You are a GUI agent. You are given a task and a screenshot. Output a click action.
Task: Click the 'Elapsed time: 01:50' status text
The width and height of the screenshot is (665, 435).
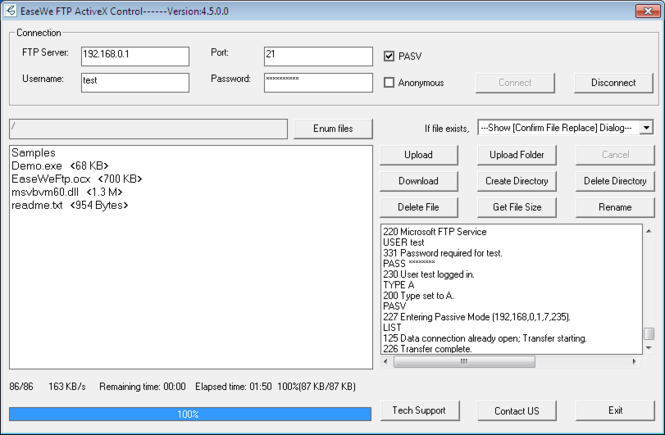point(233,386)
